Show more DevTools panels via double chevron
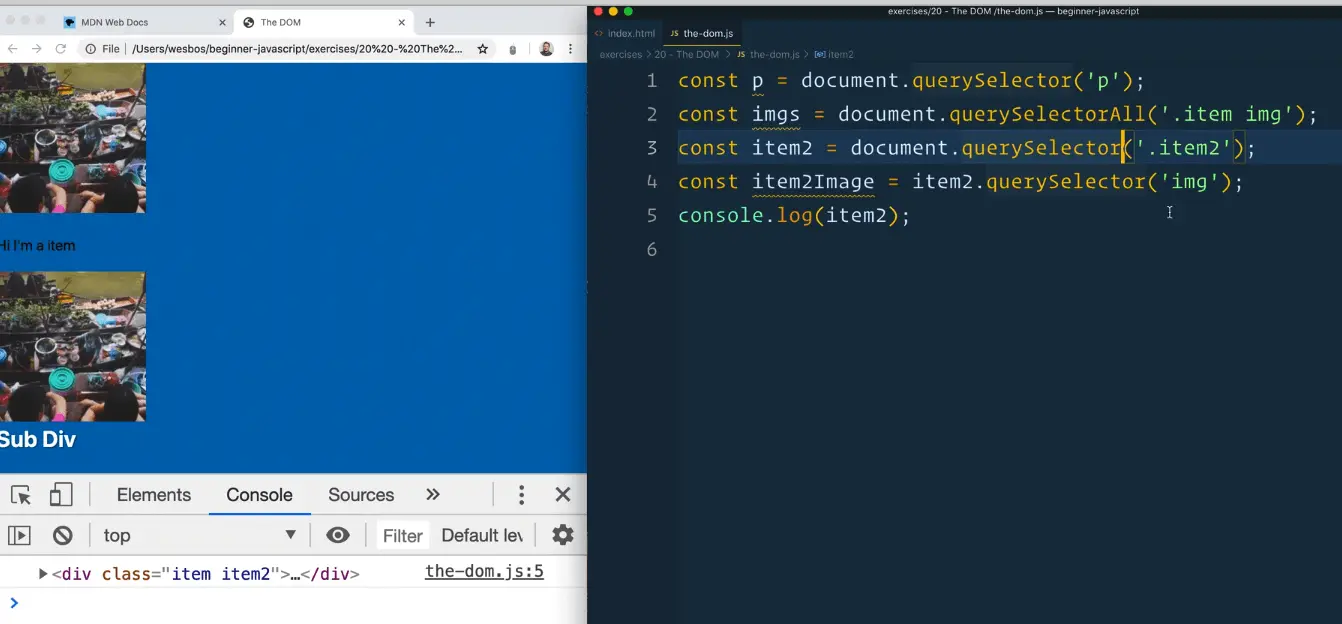Screen dimensions: 1342x624 point(433,494)
